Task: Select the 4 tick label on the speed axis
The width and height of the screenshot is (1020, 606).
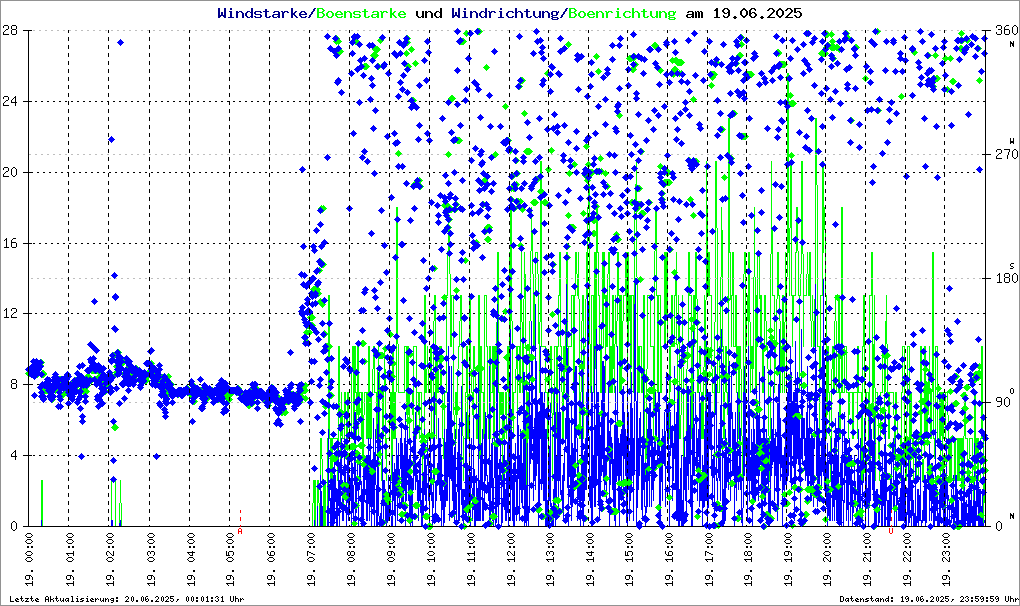Action: (13, 456)
